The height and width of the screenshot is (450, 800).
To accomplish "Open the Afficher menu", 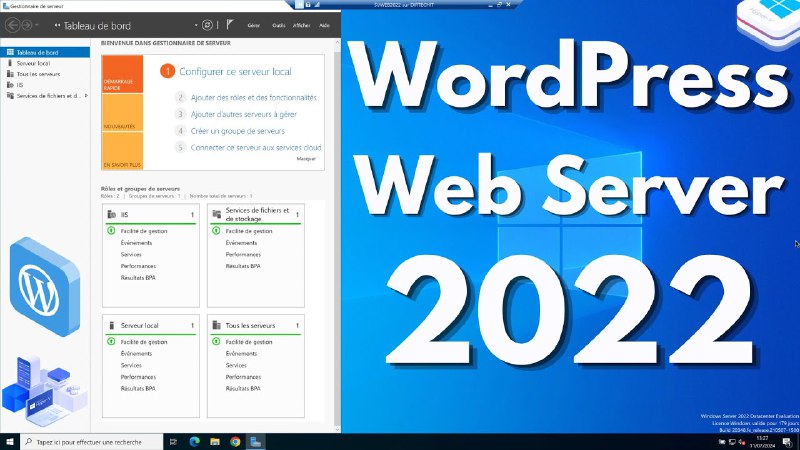I will point(302,25).
